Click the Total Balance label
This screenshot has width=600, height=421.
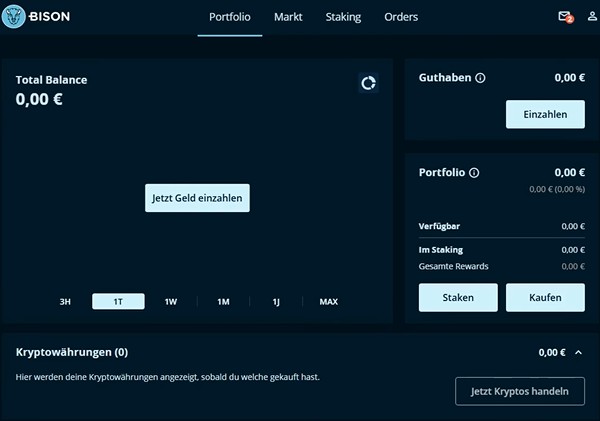51,80
